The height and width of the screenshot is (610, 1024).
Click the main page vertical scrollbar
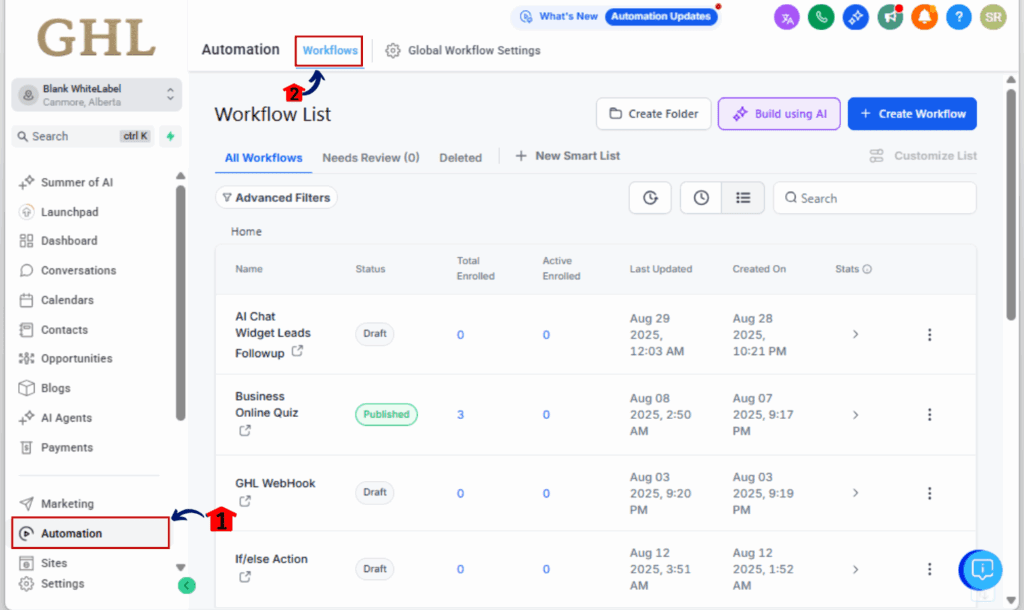(x=1011, y=206)
